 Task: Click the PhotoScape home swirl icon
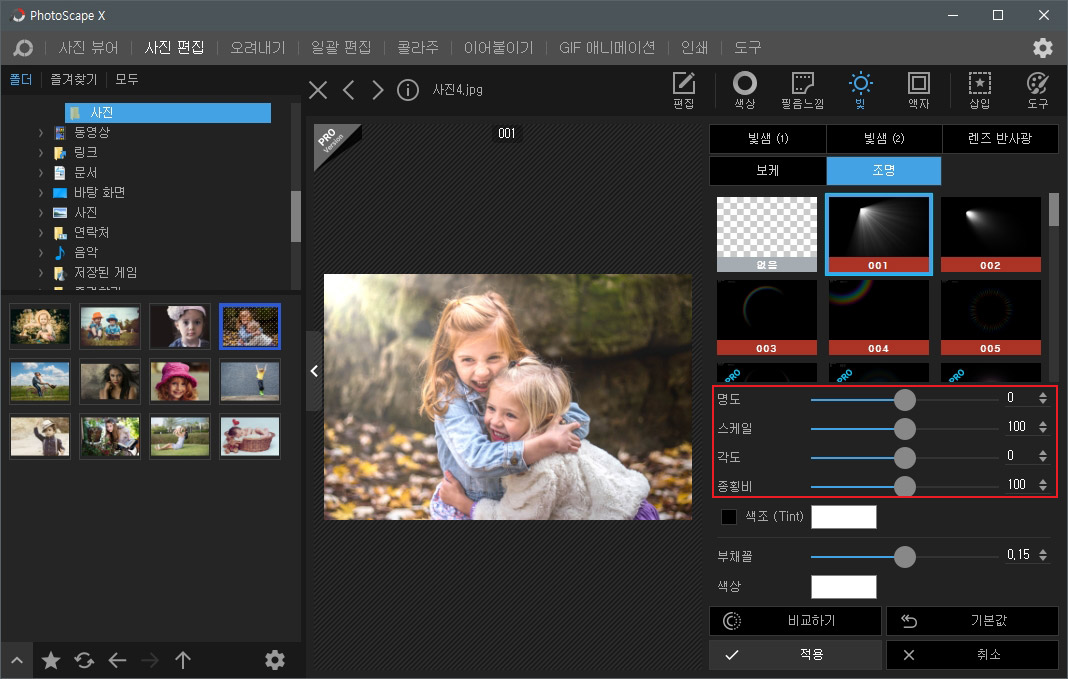(23, 48)
